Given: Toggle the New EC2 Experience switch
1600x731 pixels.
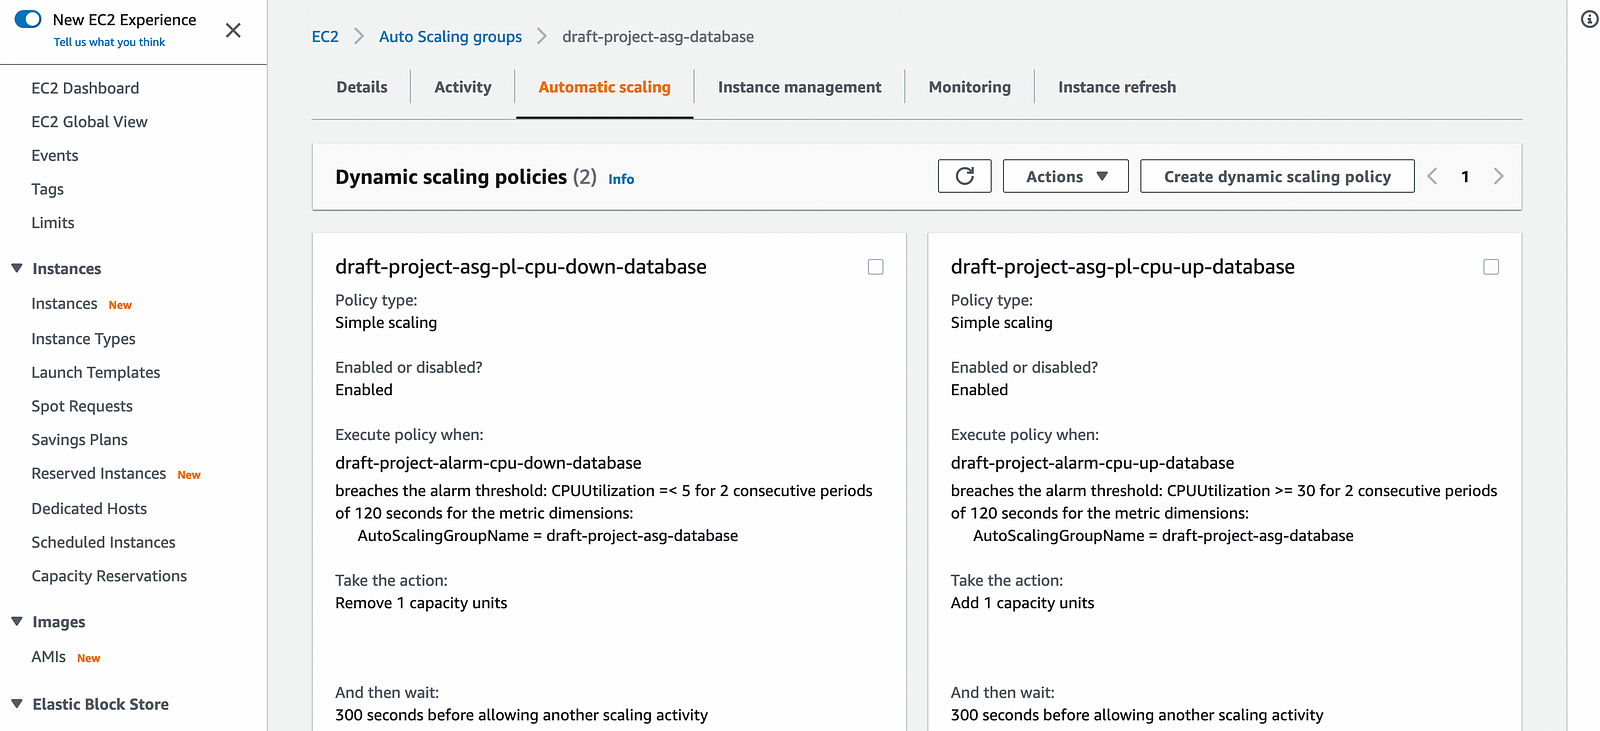Looking at the screenshot, I should click(x=28, y=19).
